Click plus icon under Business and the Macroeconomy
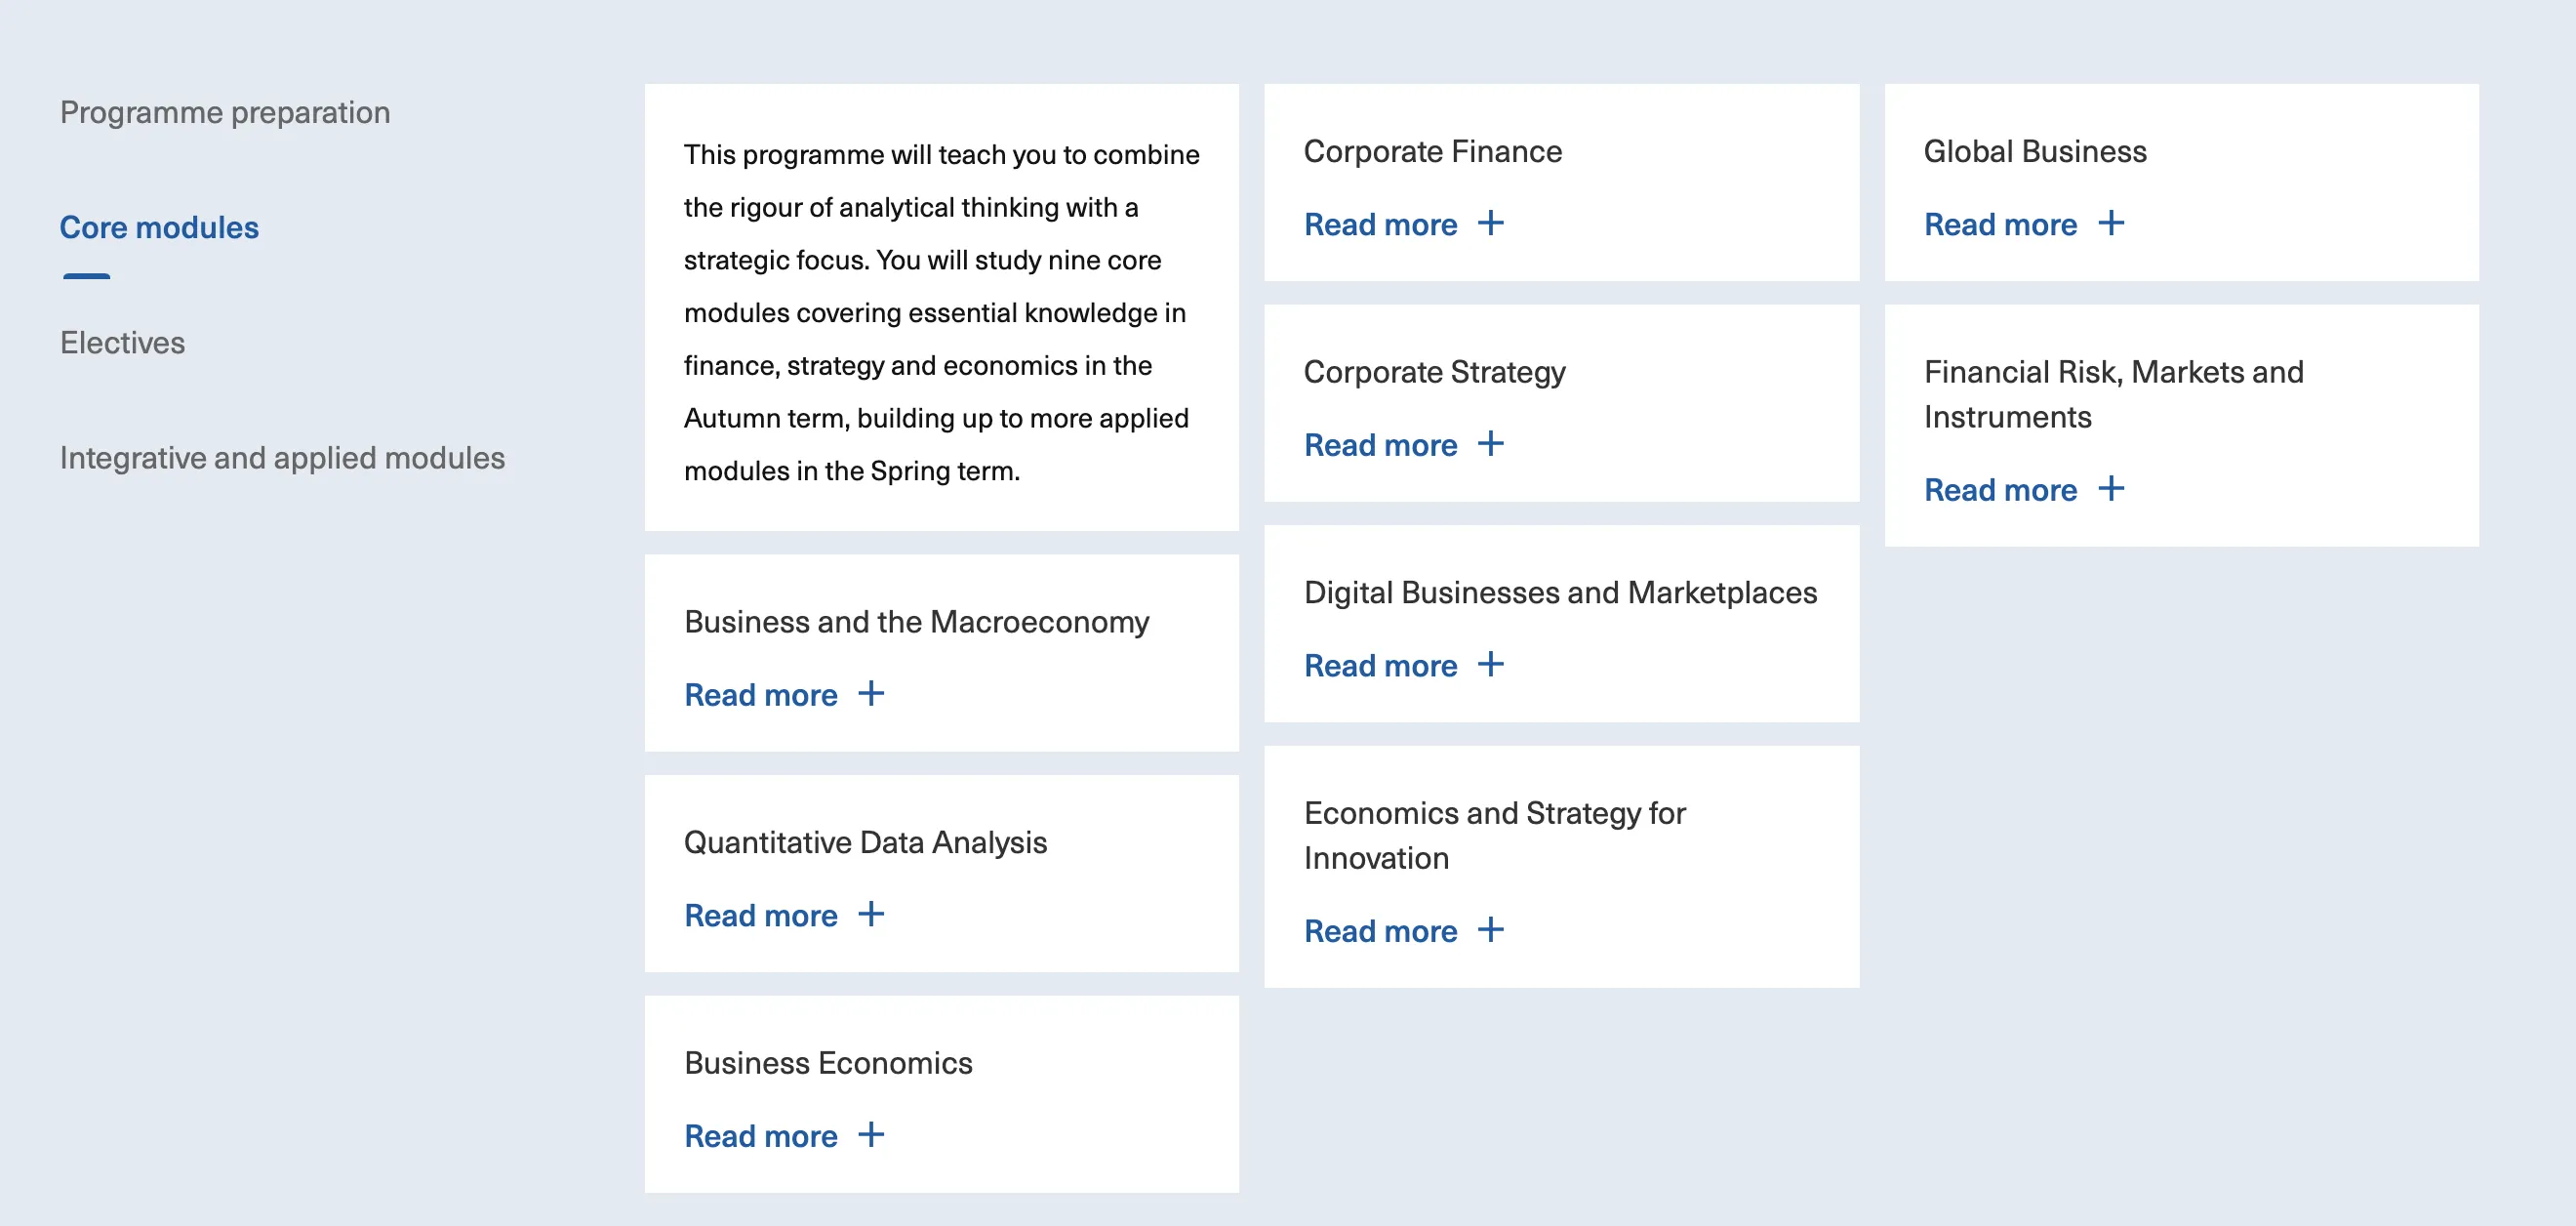This screenshot has width=2576, height=1226. [870, 694]
